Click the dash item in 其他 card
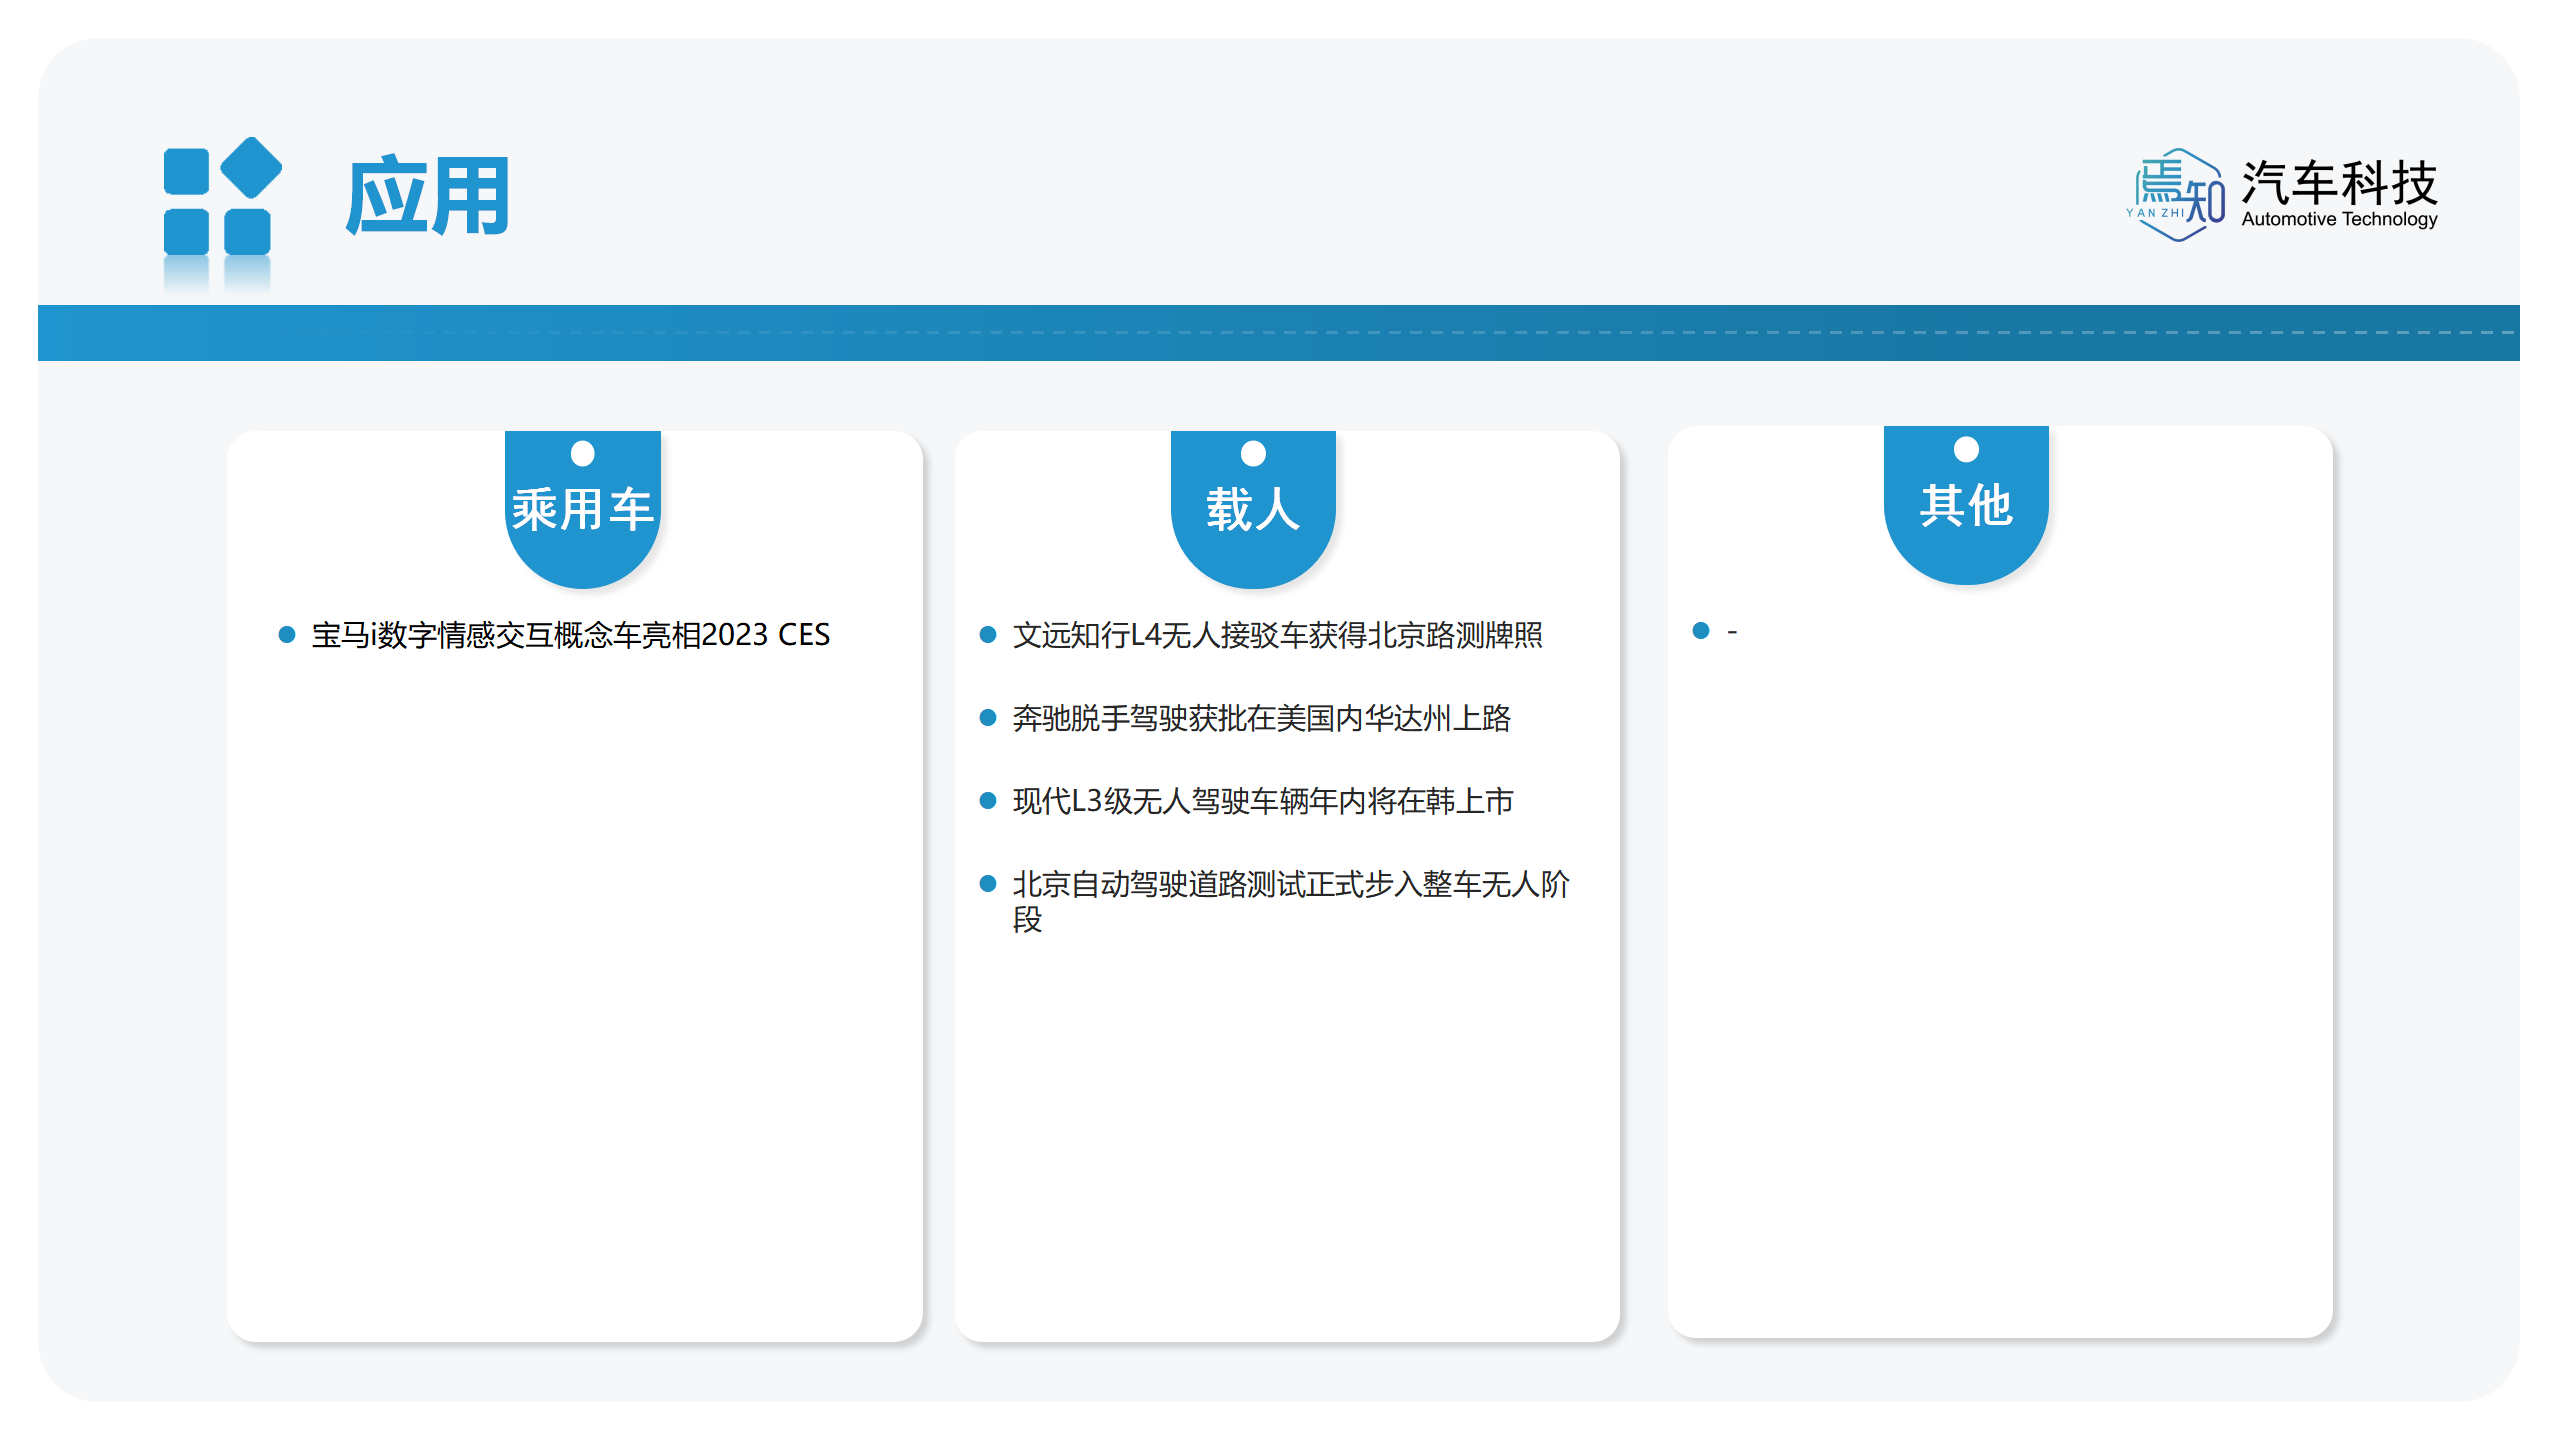 tap(1732, 631)
